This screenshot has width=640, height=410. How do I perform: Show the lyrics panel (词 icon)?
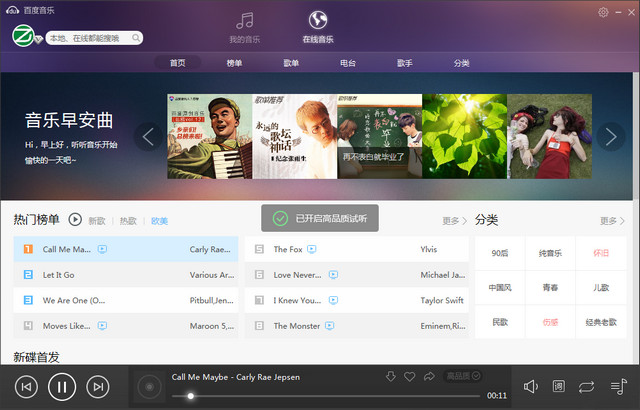(558, 386)
